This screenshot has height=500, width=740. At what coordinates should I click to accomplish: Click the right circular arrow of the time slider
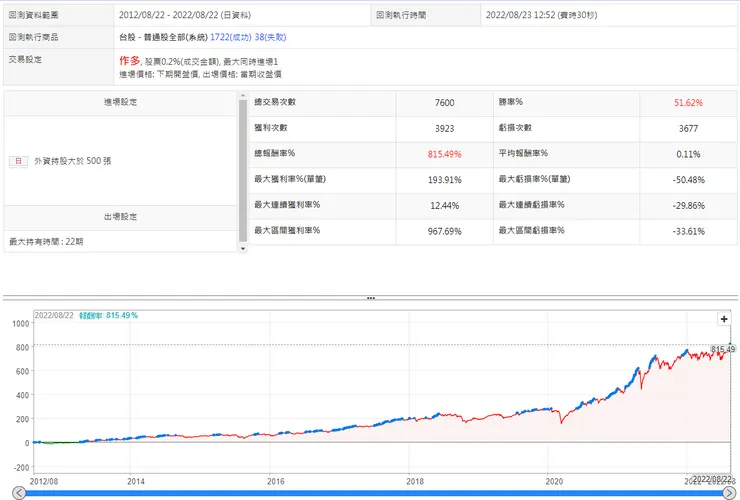click(x=729, y=493)
